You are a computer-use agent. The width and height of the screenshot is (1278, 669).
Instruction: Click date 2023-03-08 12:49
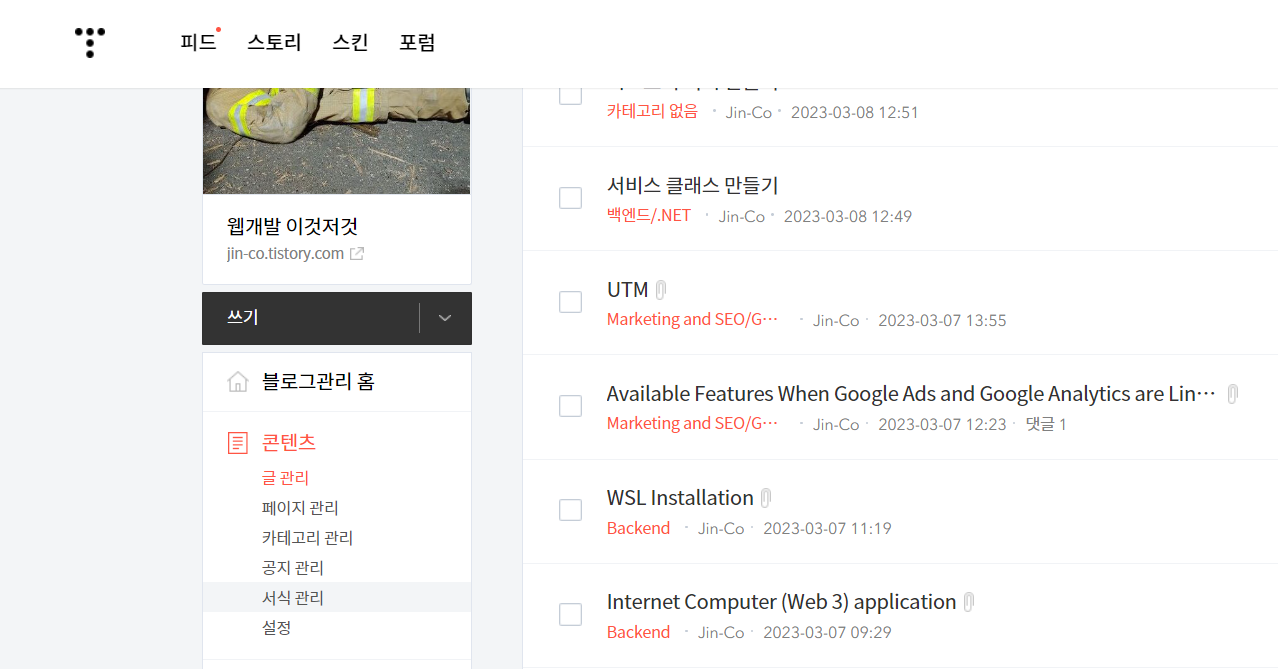[847, 216]
